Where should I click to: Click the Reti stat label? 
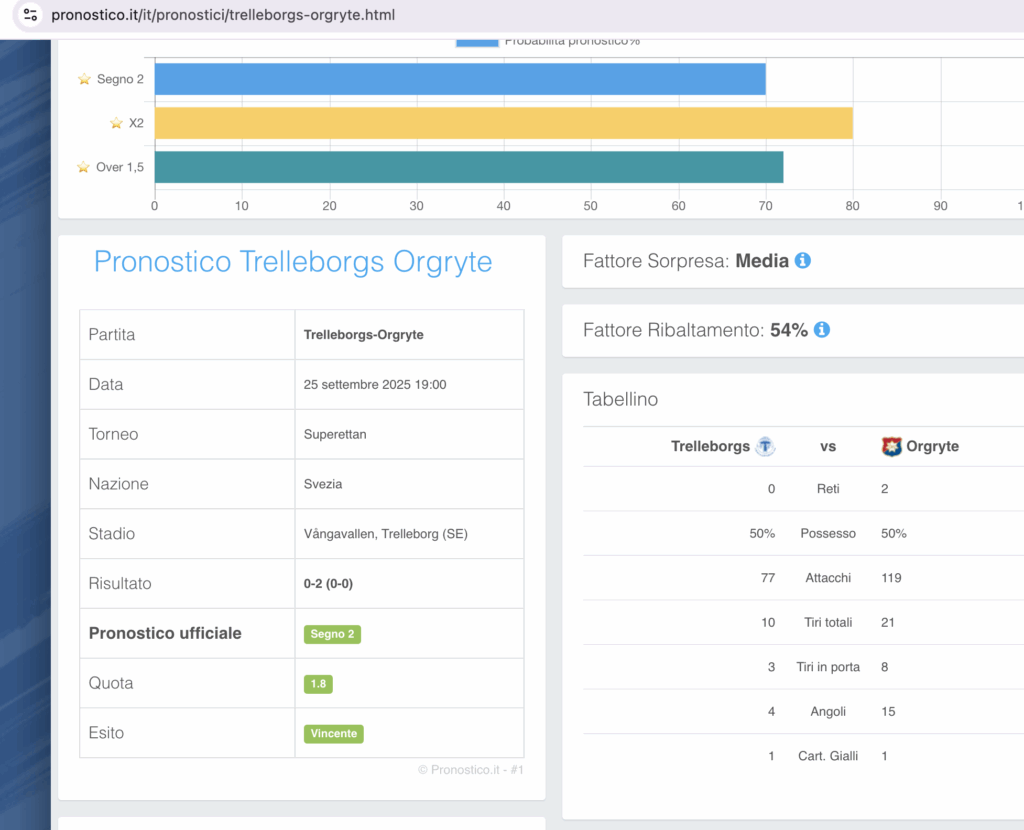[828, 488]
